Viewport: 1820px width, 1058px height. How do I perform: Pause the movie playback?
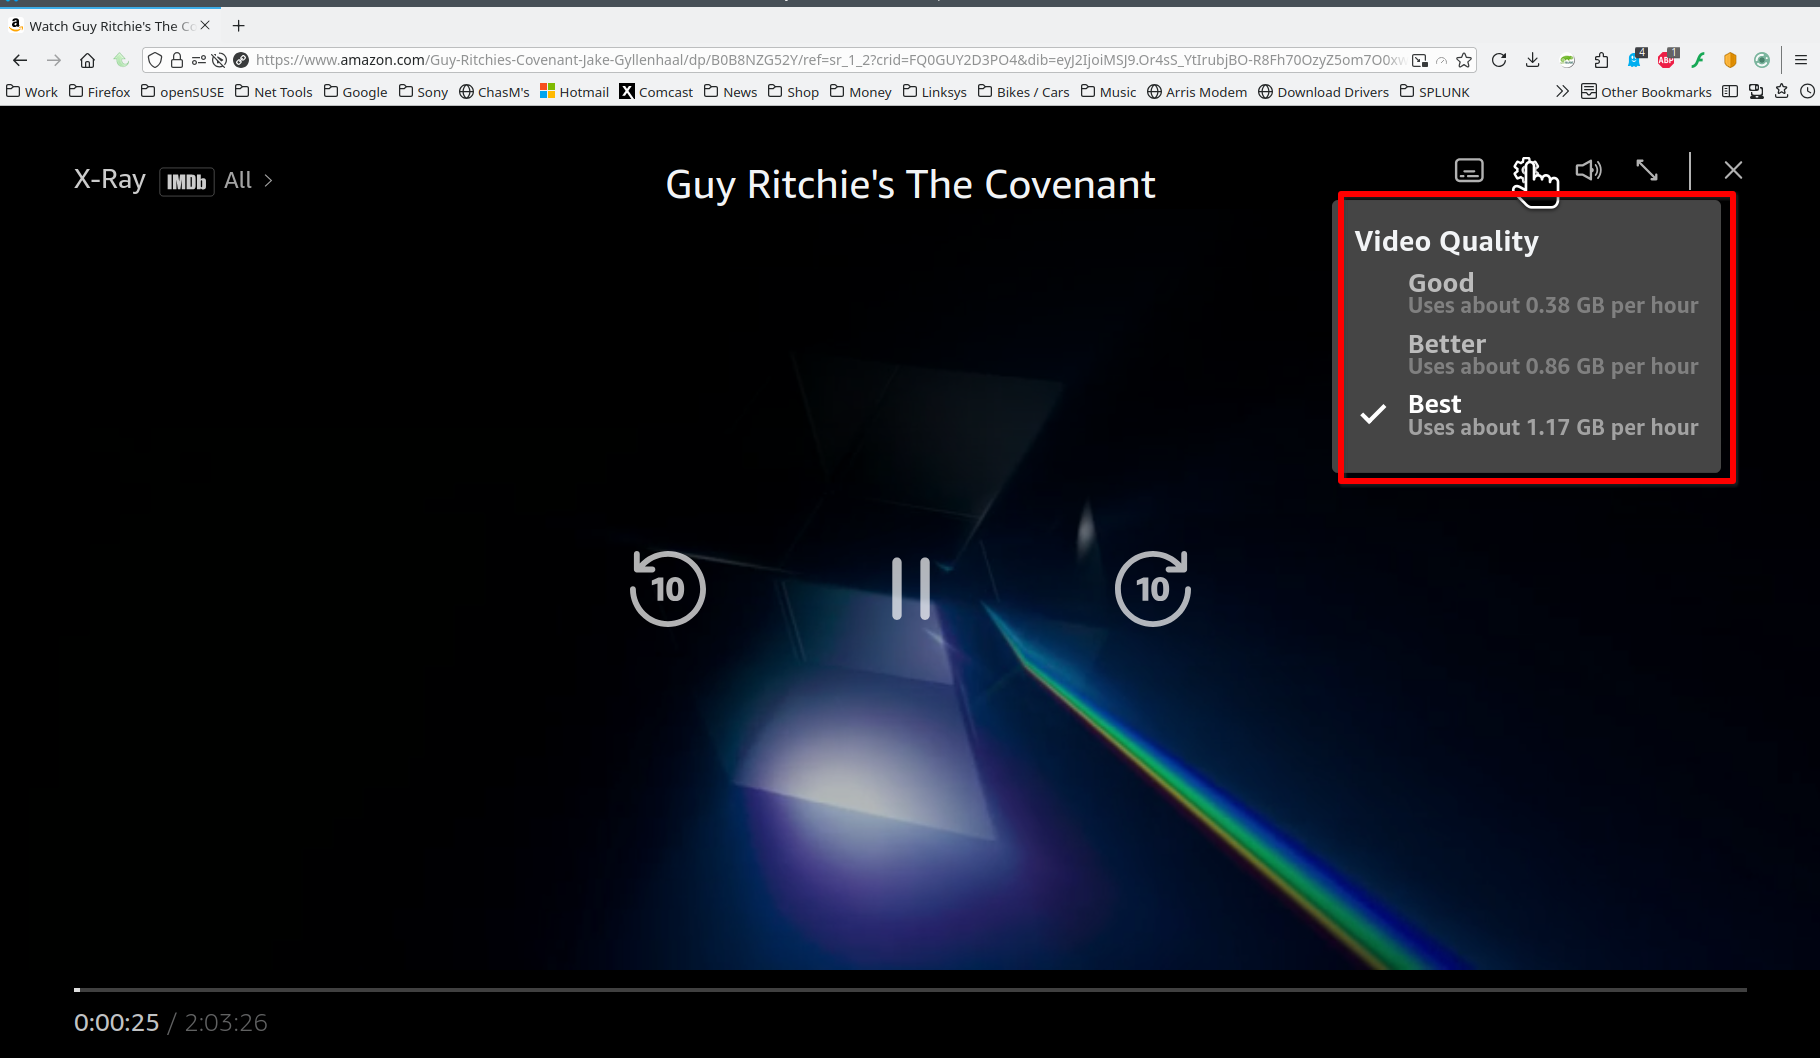(911, 589)
